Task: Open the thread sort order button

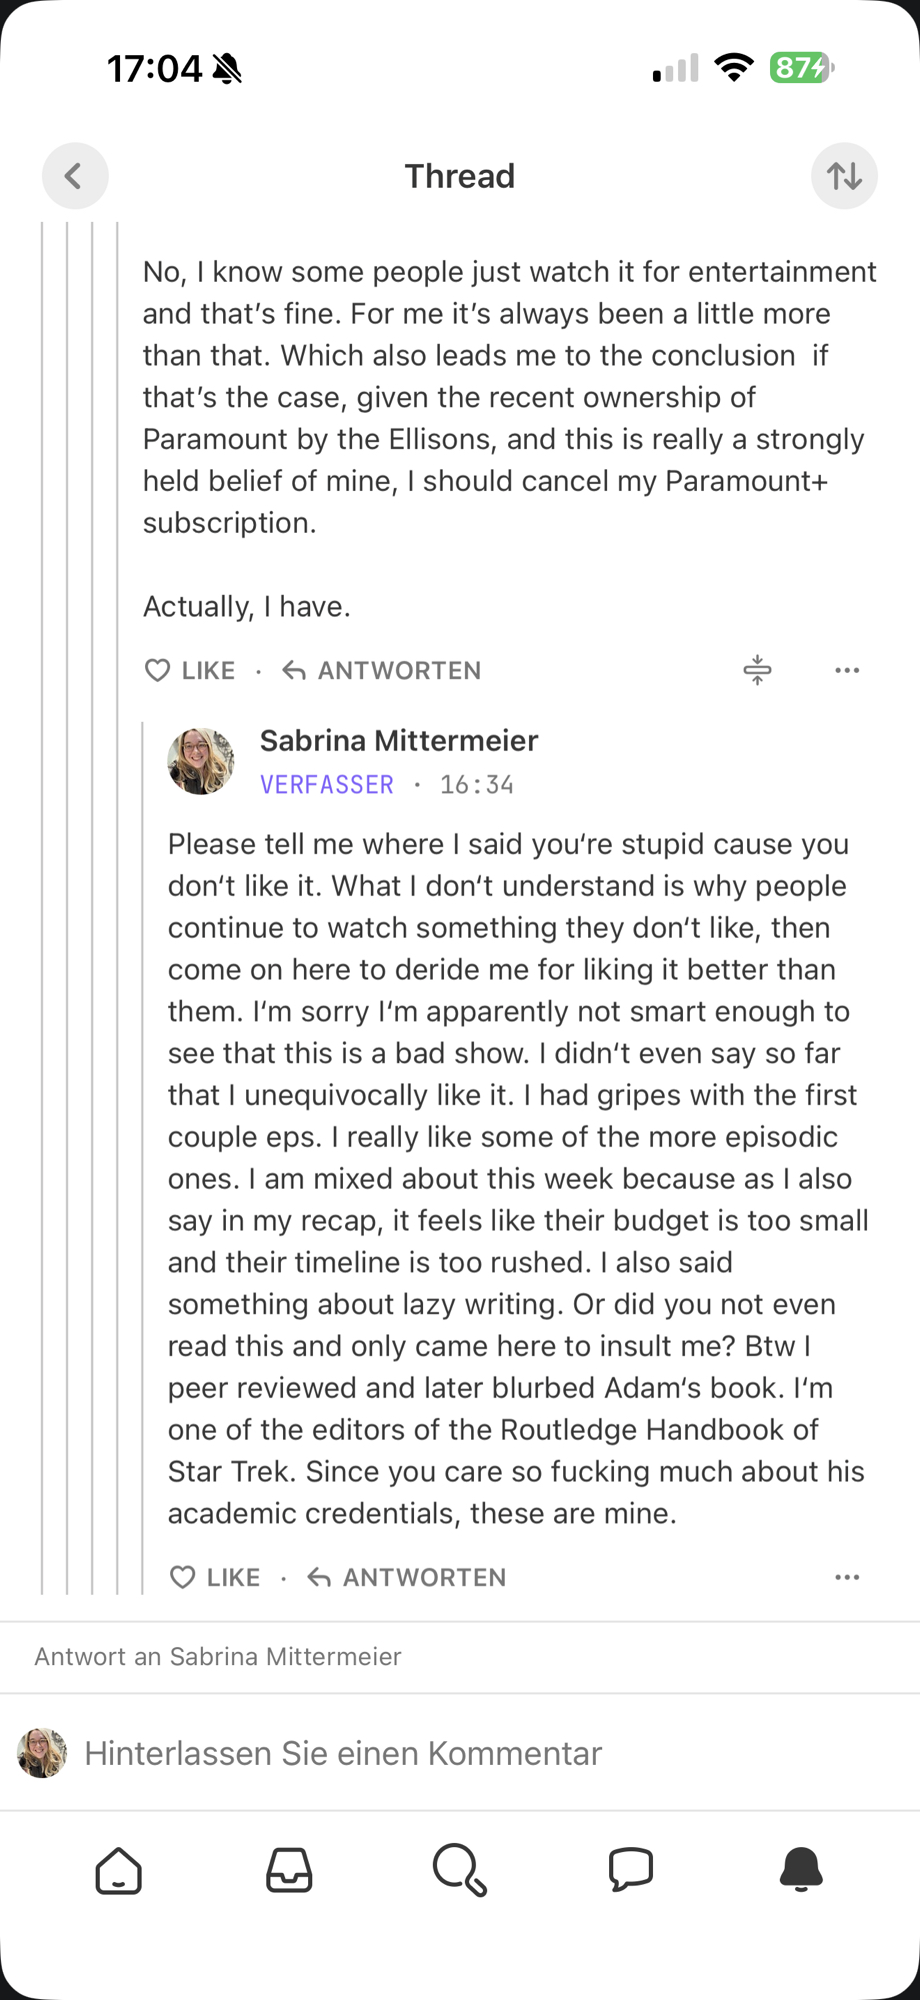Action: tap(844, 176)
